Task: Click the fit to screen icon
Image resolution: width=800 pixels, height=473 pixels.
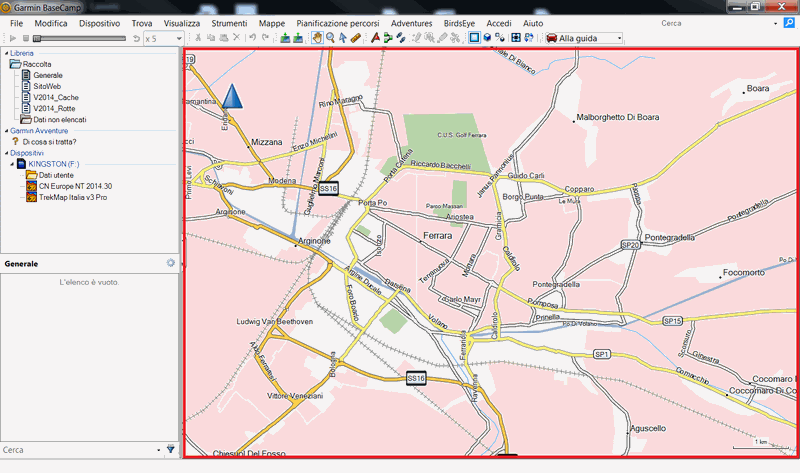Action: [516, 38]
